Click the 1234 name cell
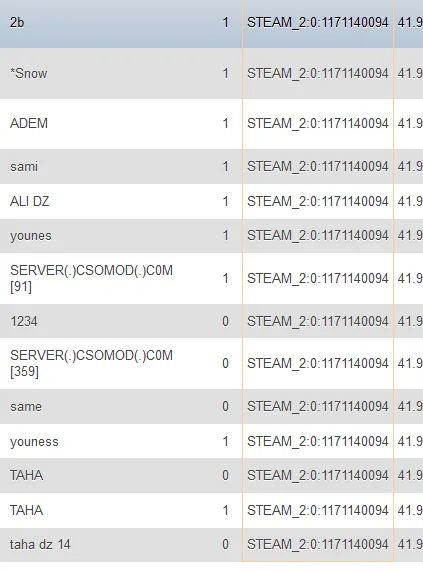The height and width of the screenshot is (573, 423). (24, 322)
